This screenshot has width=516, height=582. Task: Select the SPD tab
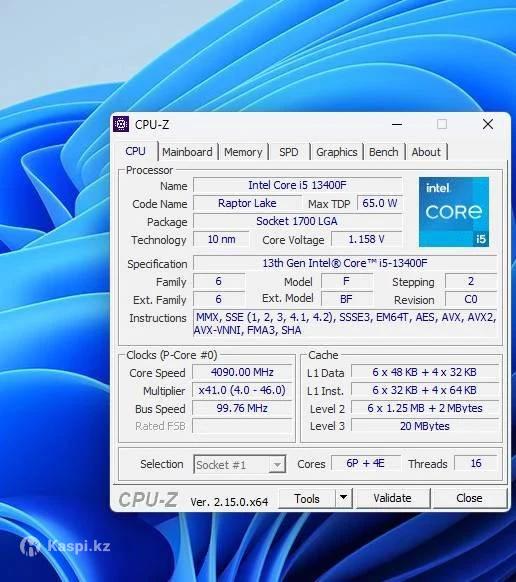pos(289,152)
